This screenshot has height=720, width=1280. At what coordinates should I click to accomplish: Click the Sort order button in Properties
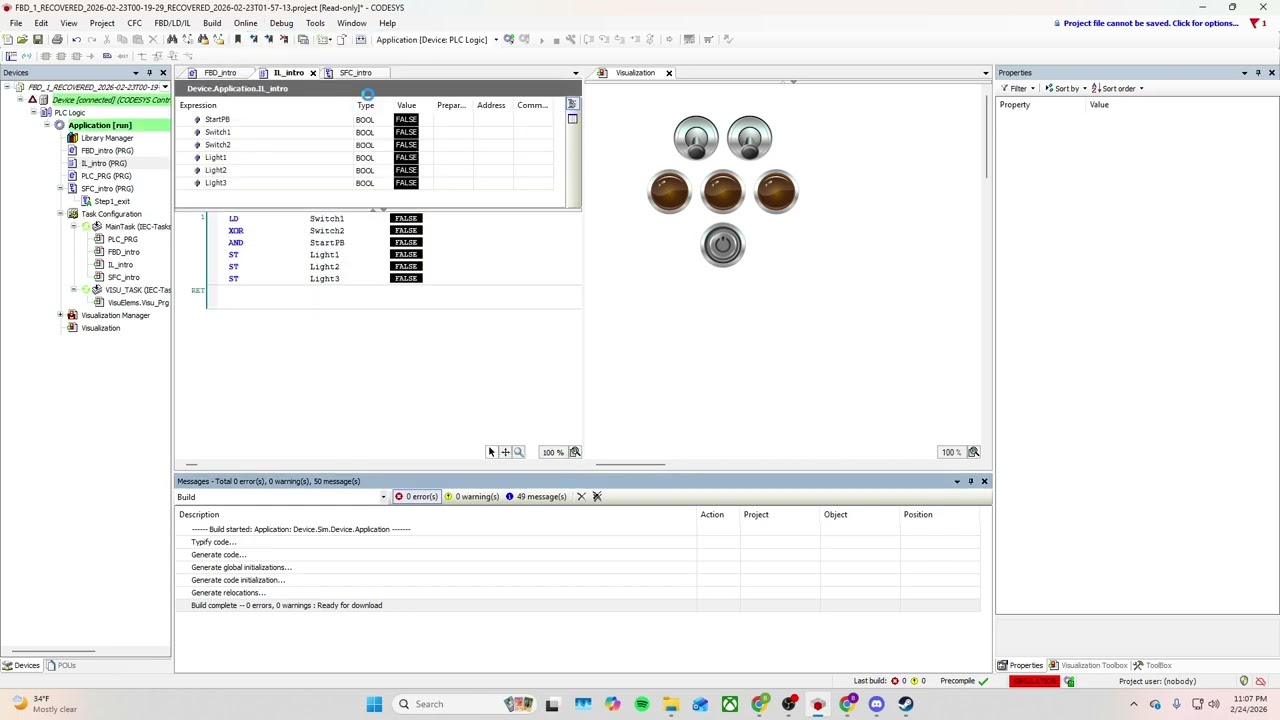click(1118, 88)
